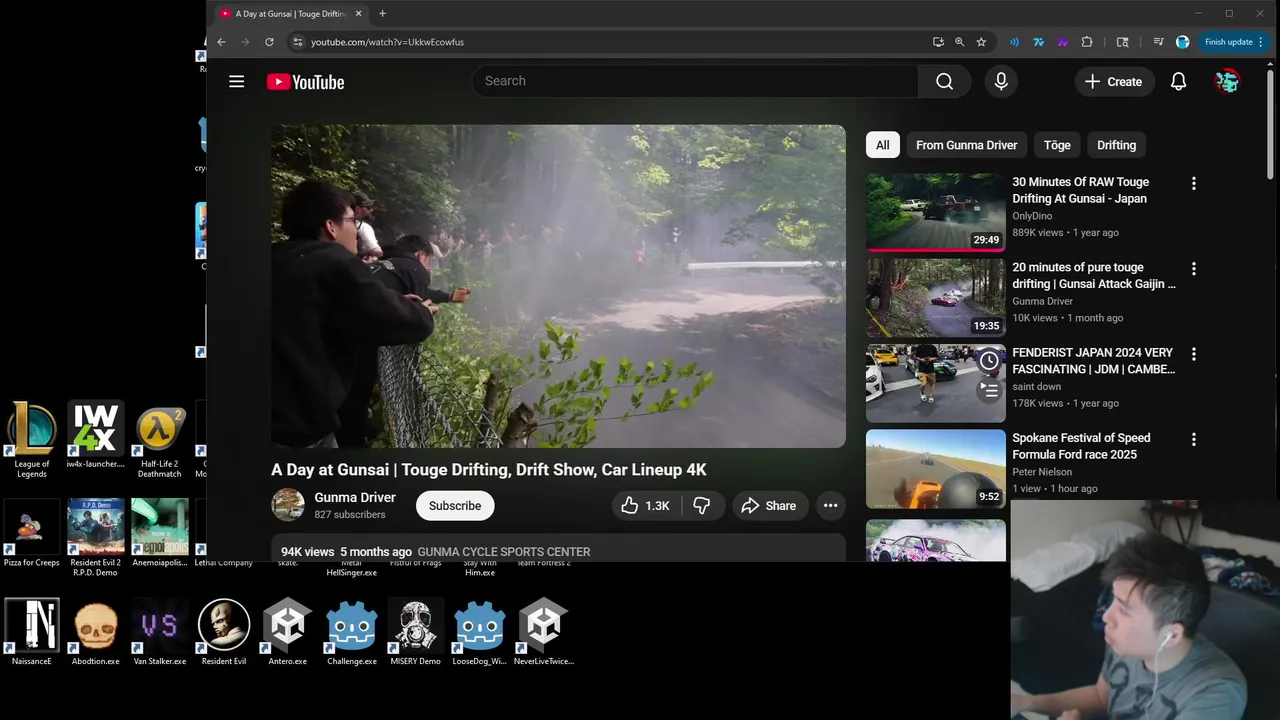Select the Abodtion.exe desktop shortcut

(96, 632)
